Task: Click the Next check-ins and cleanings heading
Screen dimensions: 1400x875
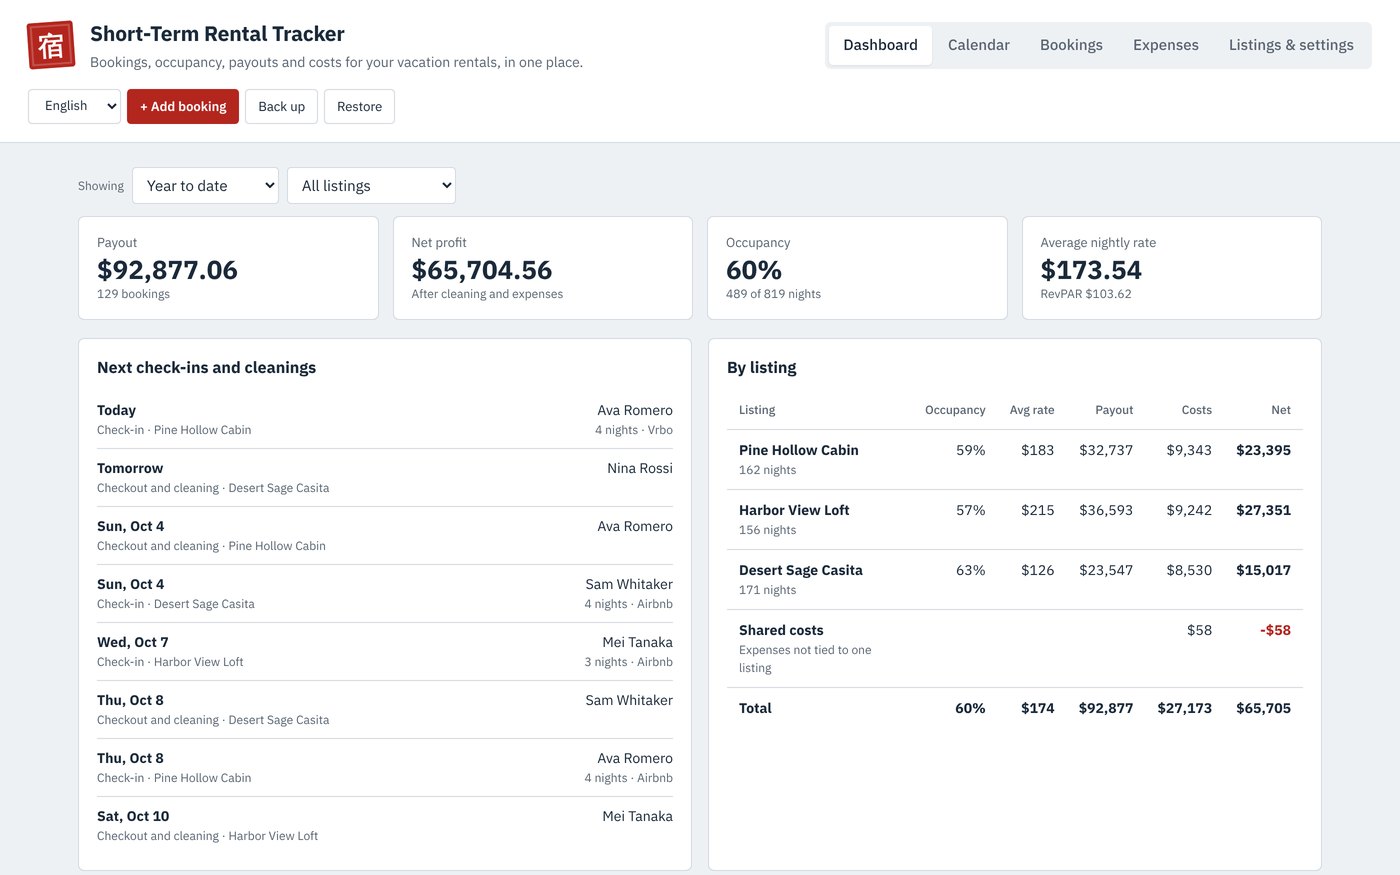Action: (x=206, y=368)
